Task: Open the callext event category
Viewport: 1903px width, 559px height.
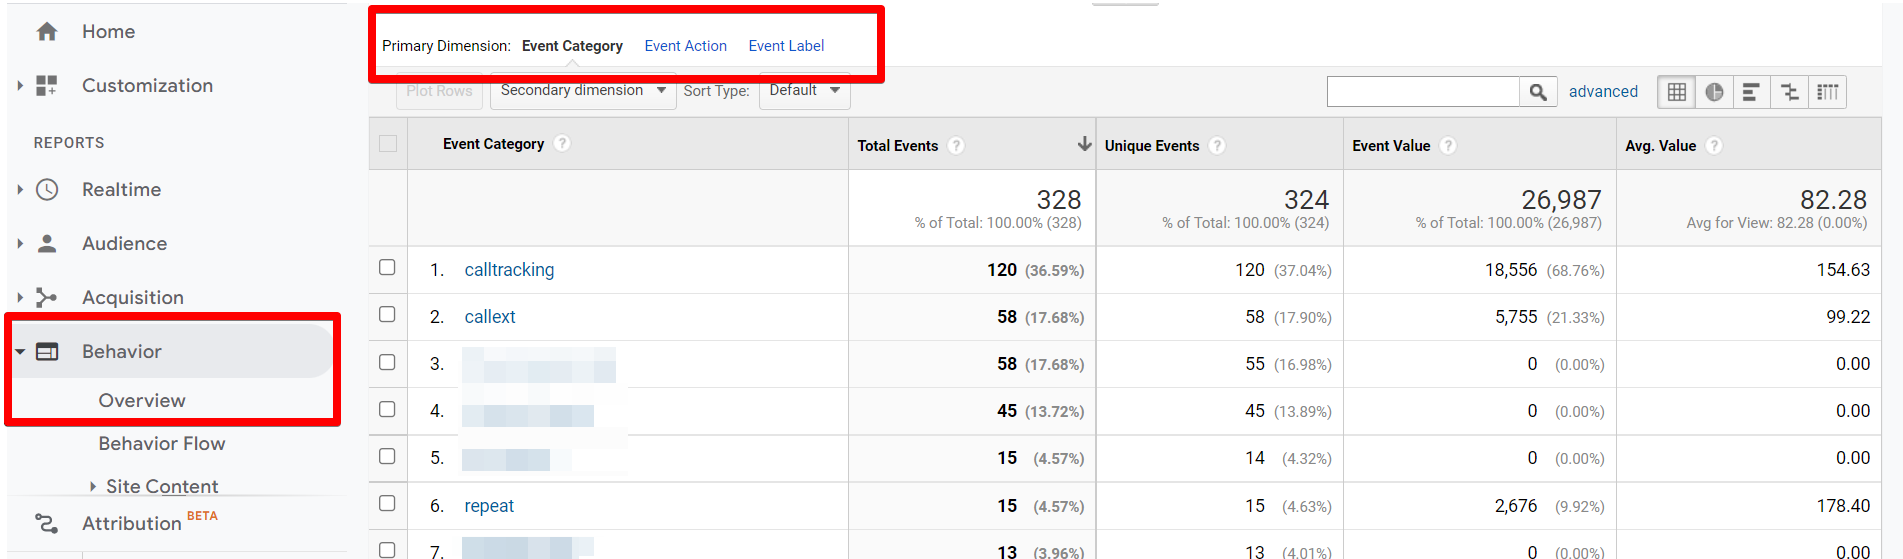Action: (490, 317)
